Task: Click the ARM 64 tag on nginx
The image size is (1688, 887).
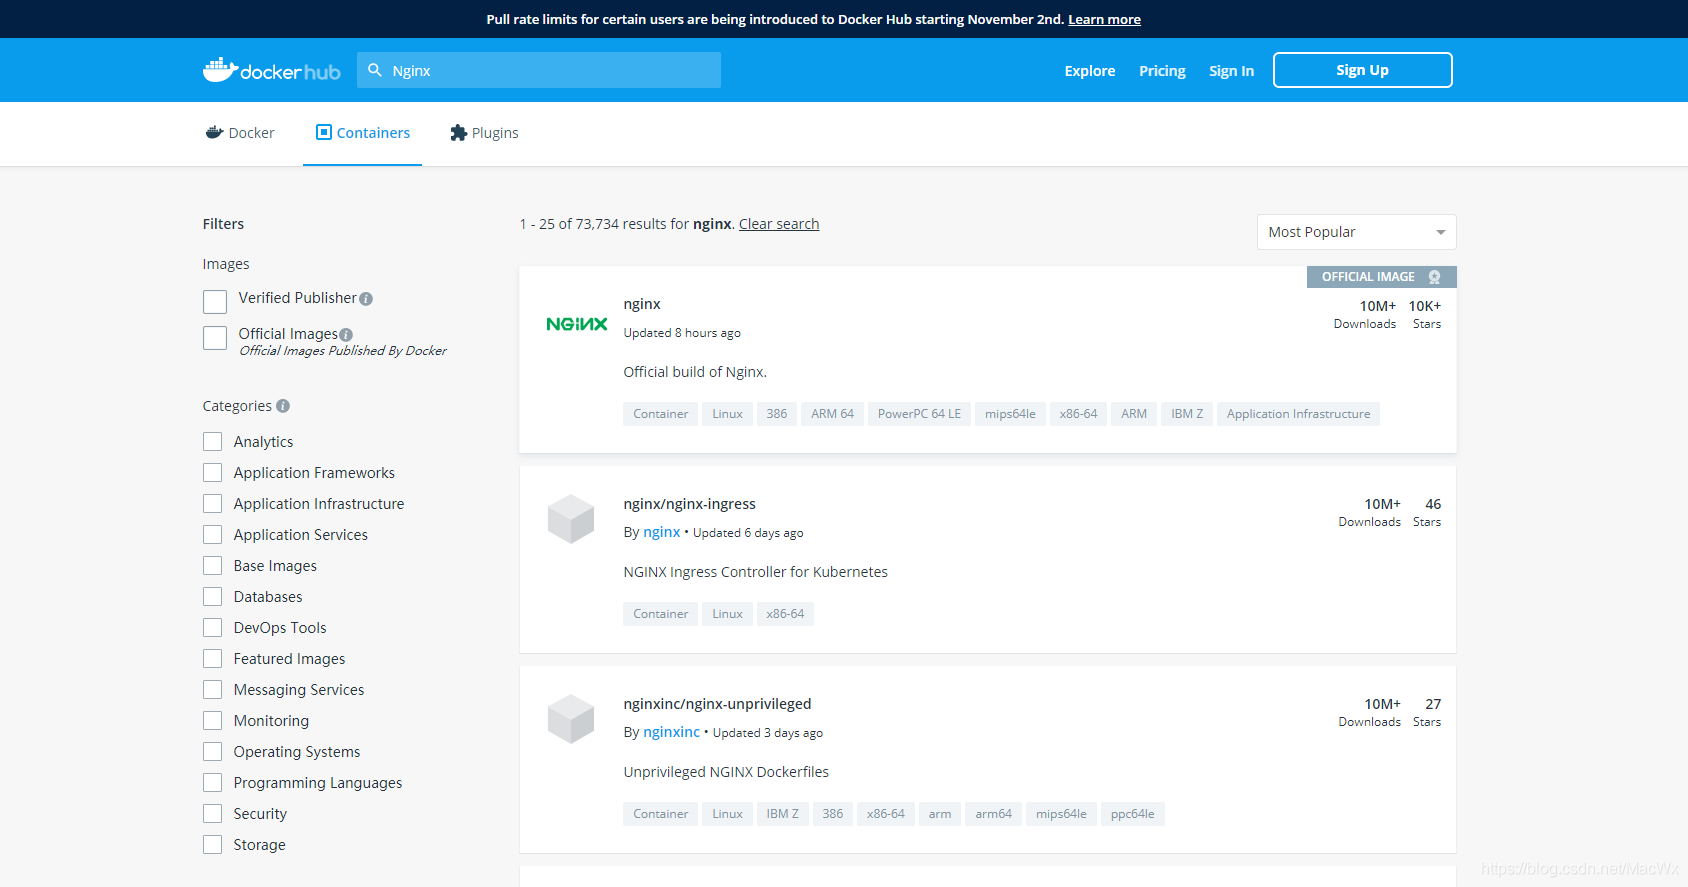Action: click(833, 414)
